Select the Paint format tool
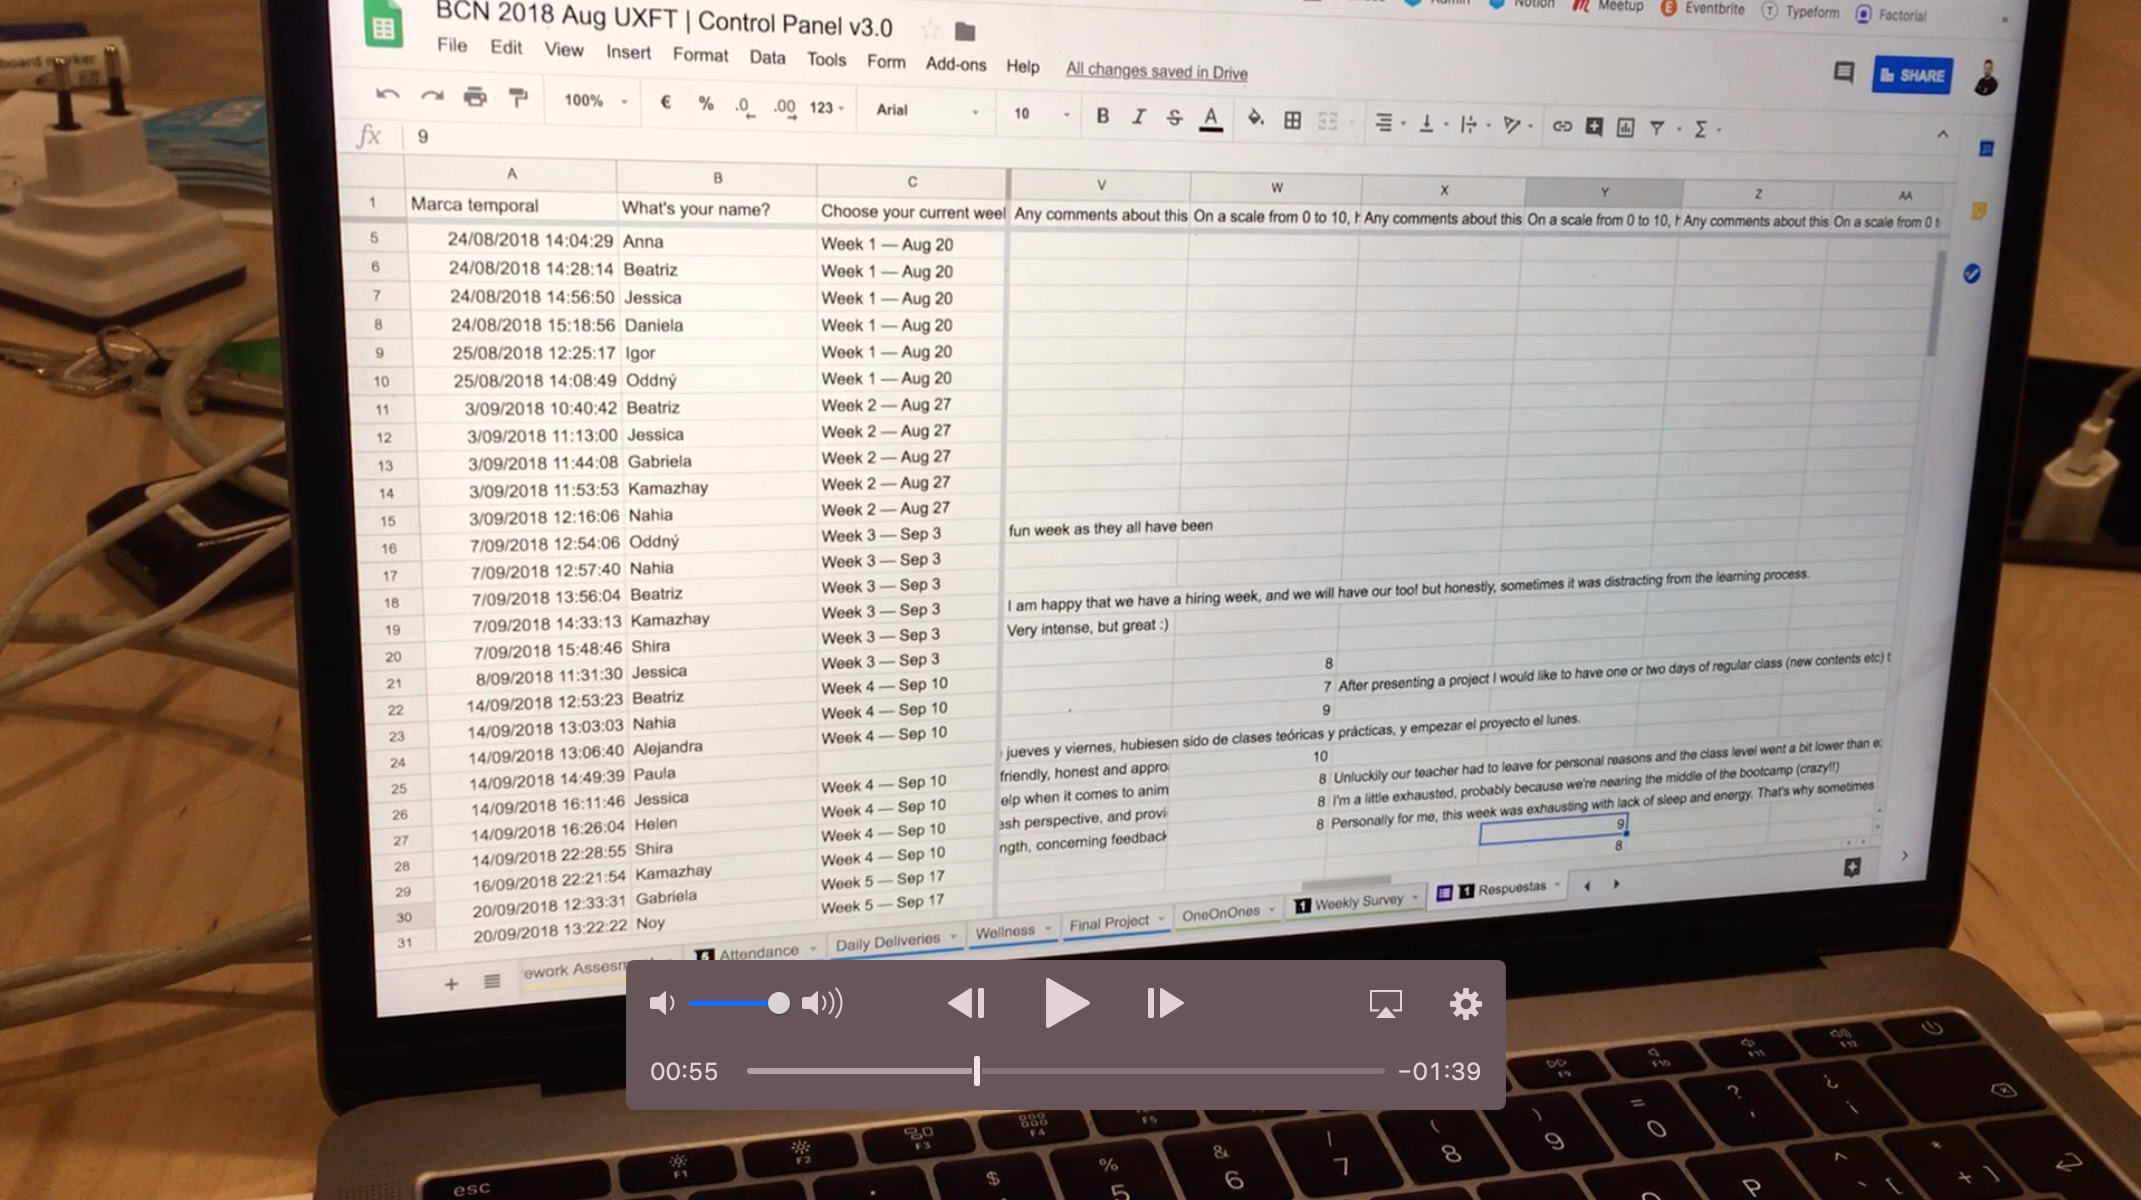Image resolution: width=2141 pixels, height=1200 pixels. point(518,98)
